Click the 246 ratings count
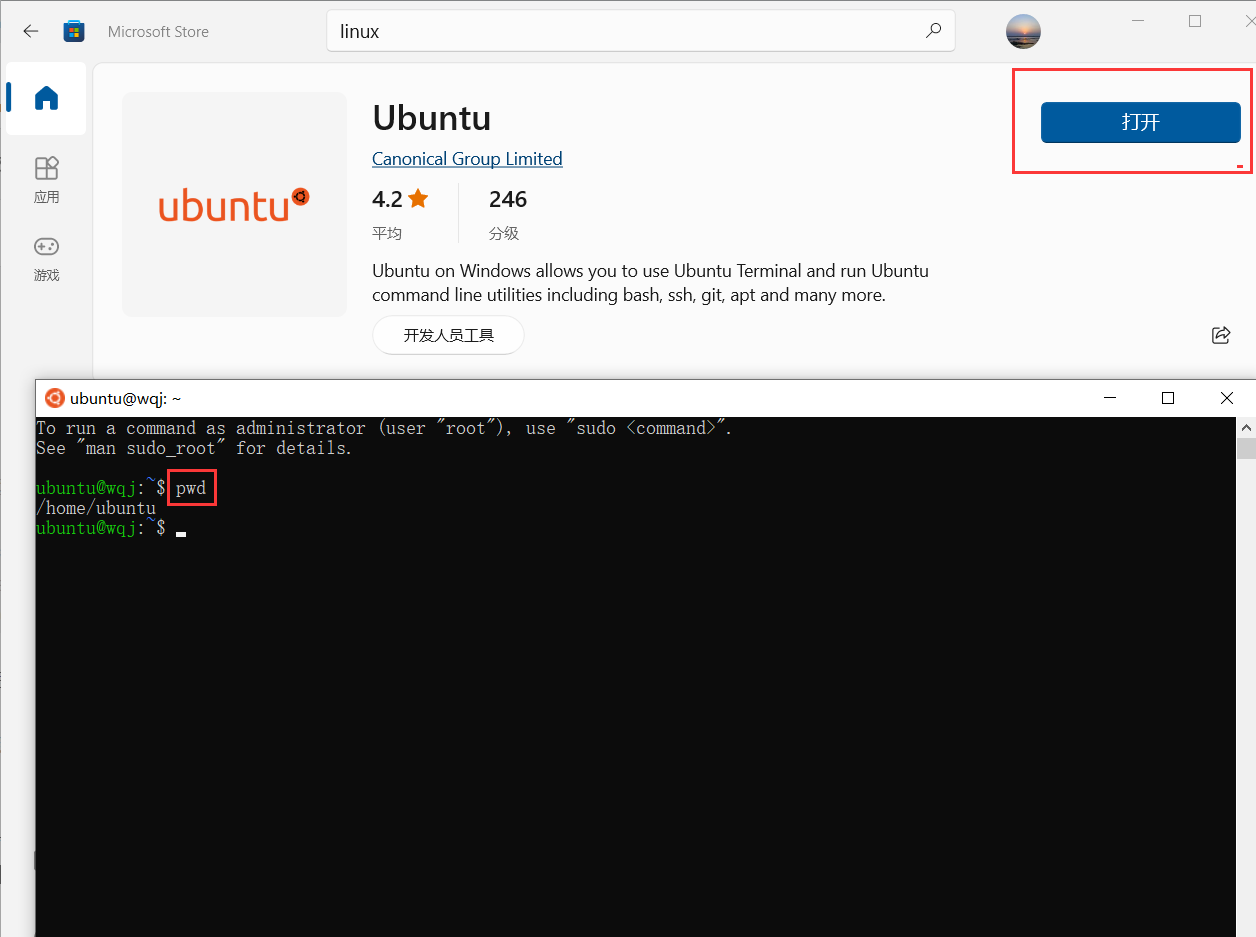 click(508, 199)
